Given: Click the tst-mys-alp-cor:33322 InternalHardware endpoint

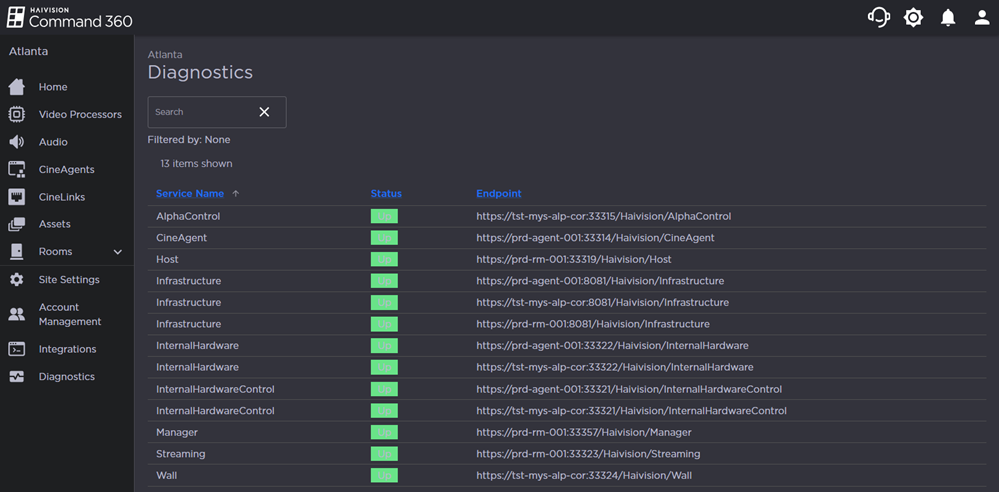Looking at the screenshot, I should [x=615, y=368].
